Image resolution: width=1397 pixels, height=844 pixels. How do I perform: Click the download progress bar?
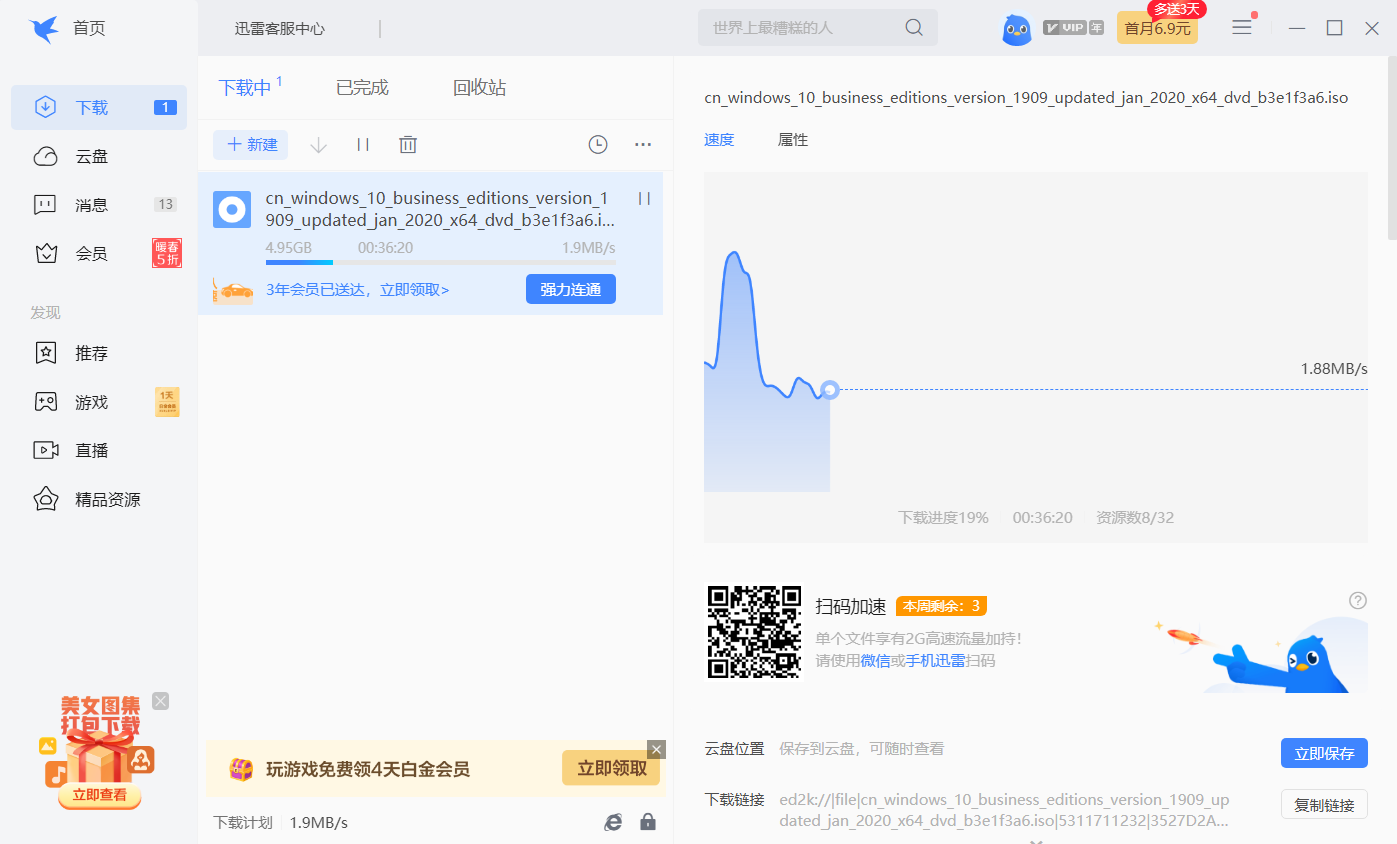click(441, 263)
